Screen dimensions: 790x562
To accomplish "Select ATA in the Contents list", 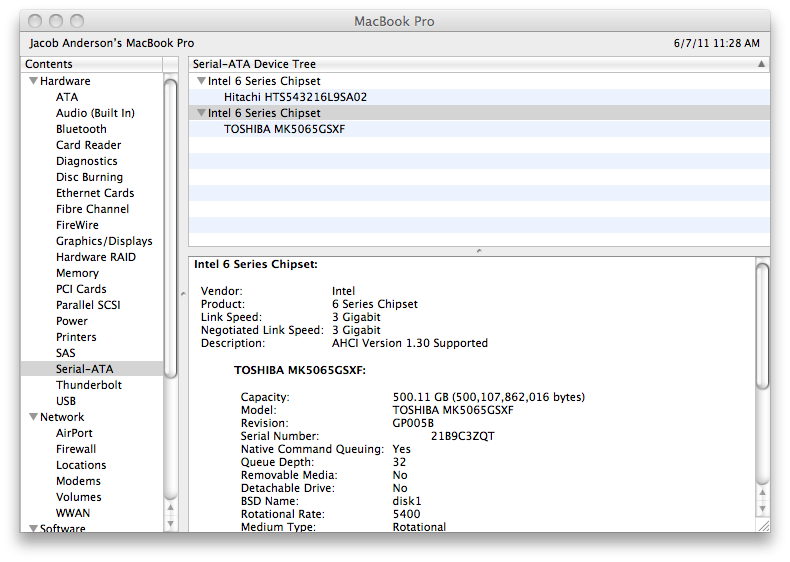I will (67, 97).
